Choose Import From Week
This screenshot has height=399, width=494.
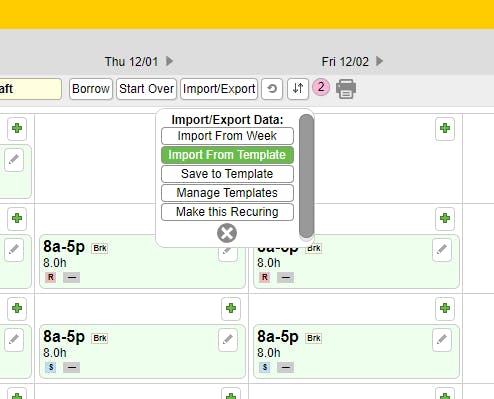click(227, 136)
